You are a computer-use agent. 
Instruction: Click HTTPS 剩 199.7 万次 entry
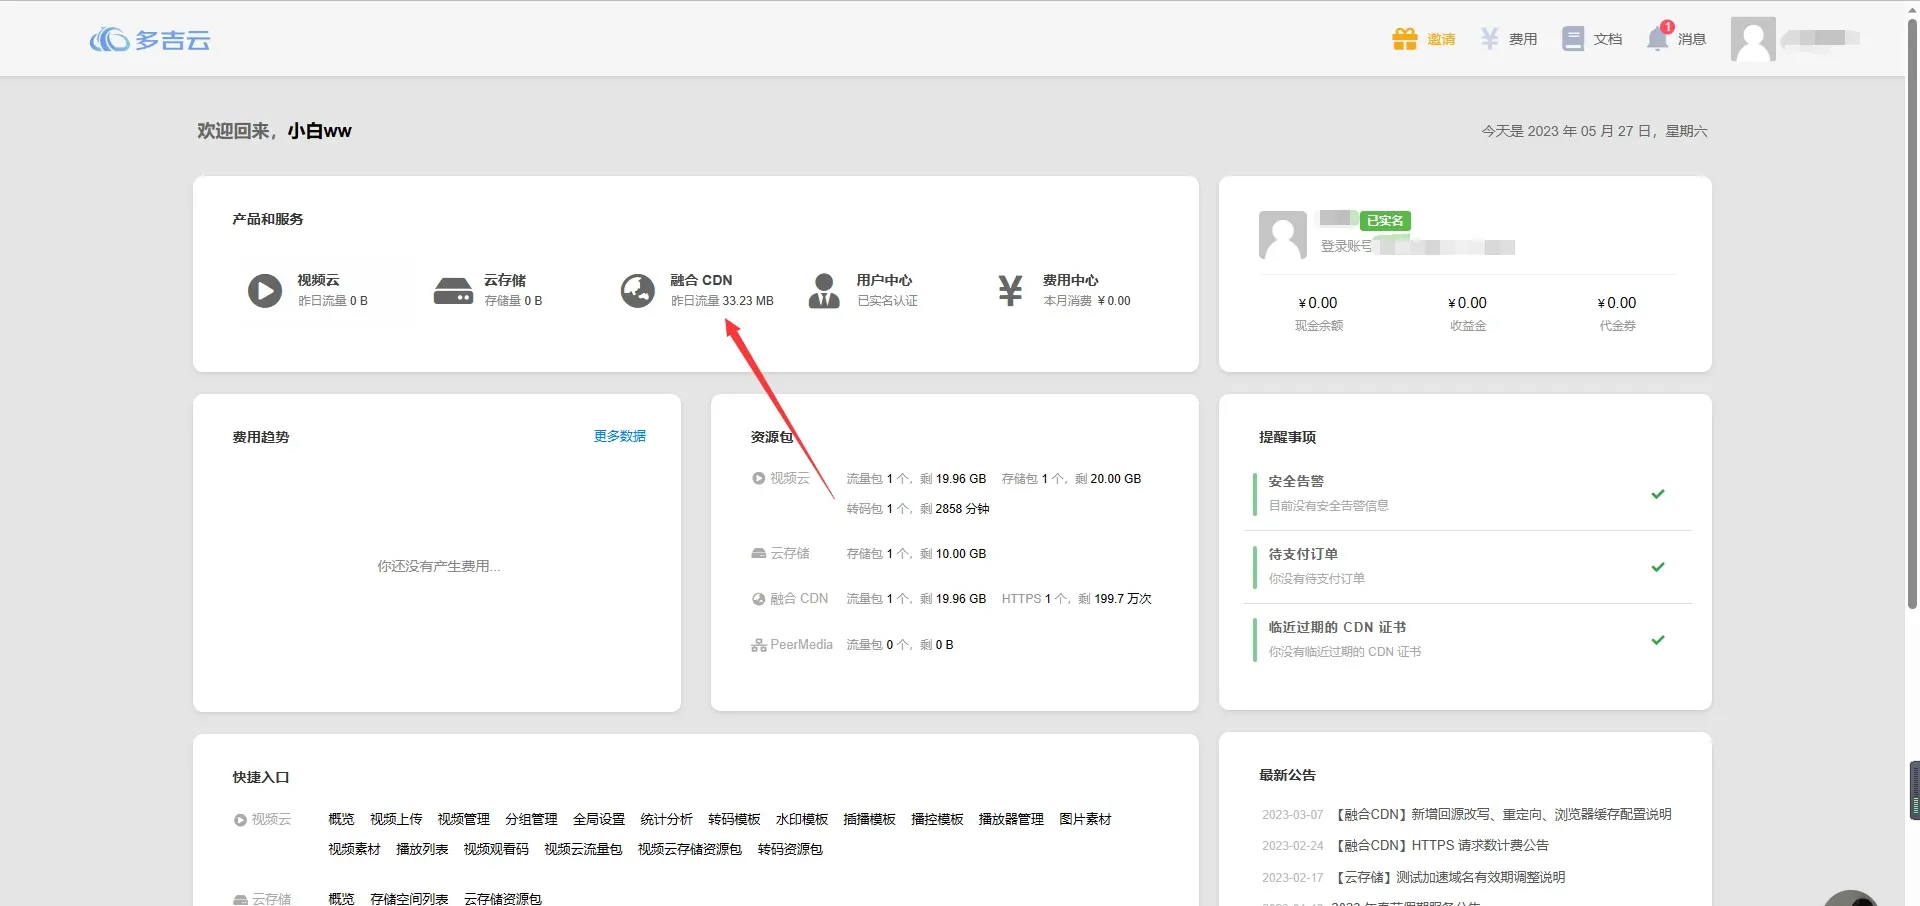[1077, 599]
